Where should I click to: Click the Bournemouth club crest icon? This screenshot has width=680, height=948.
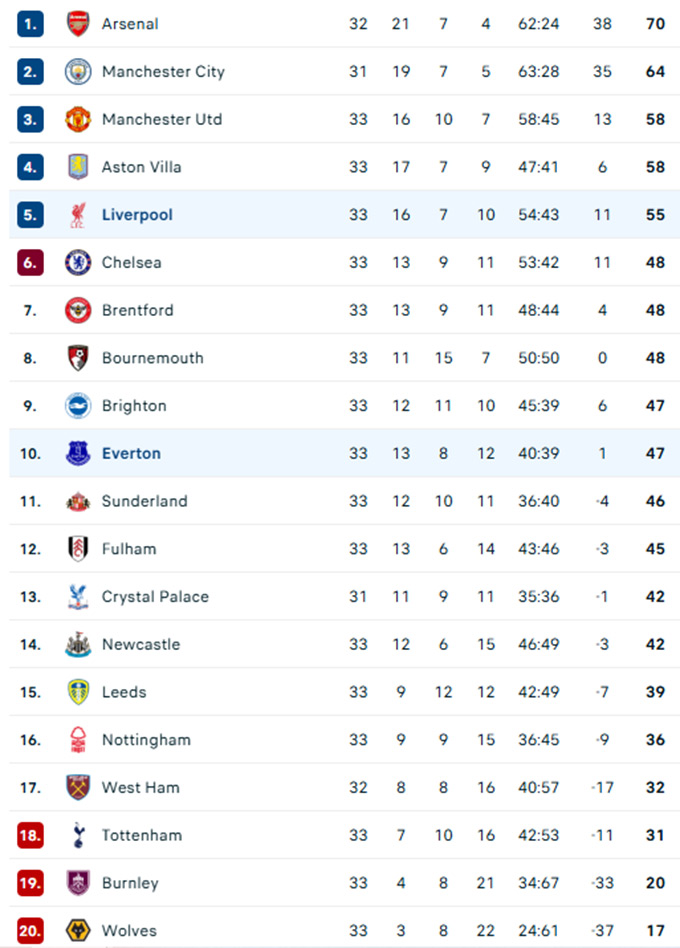click(x=78, y=358)
